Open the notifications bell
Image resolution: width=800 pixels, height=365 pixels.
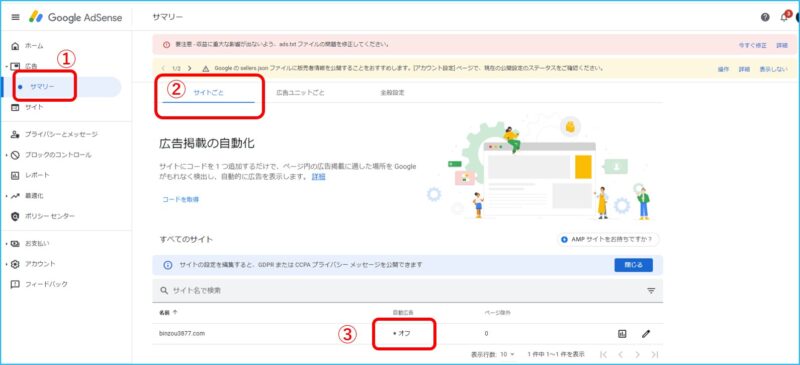785,17
